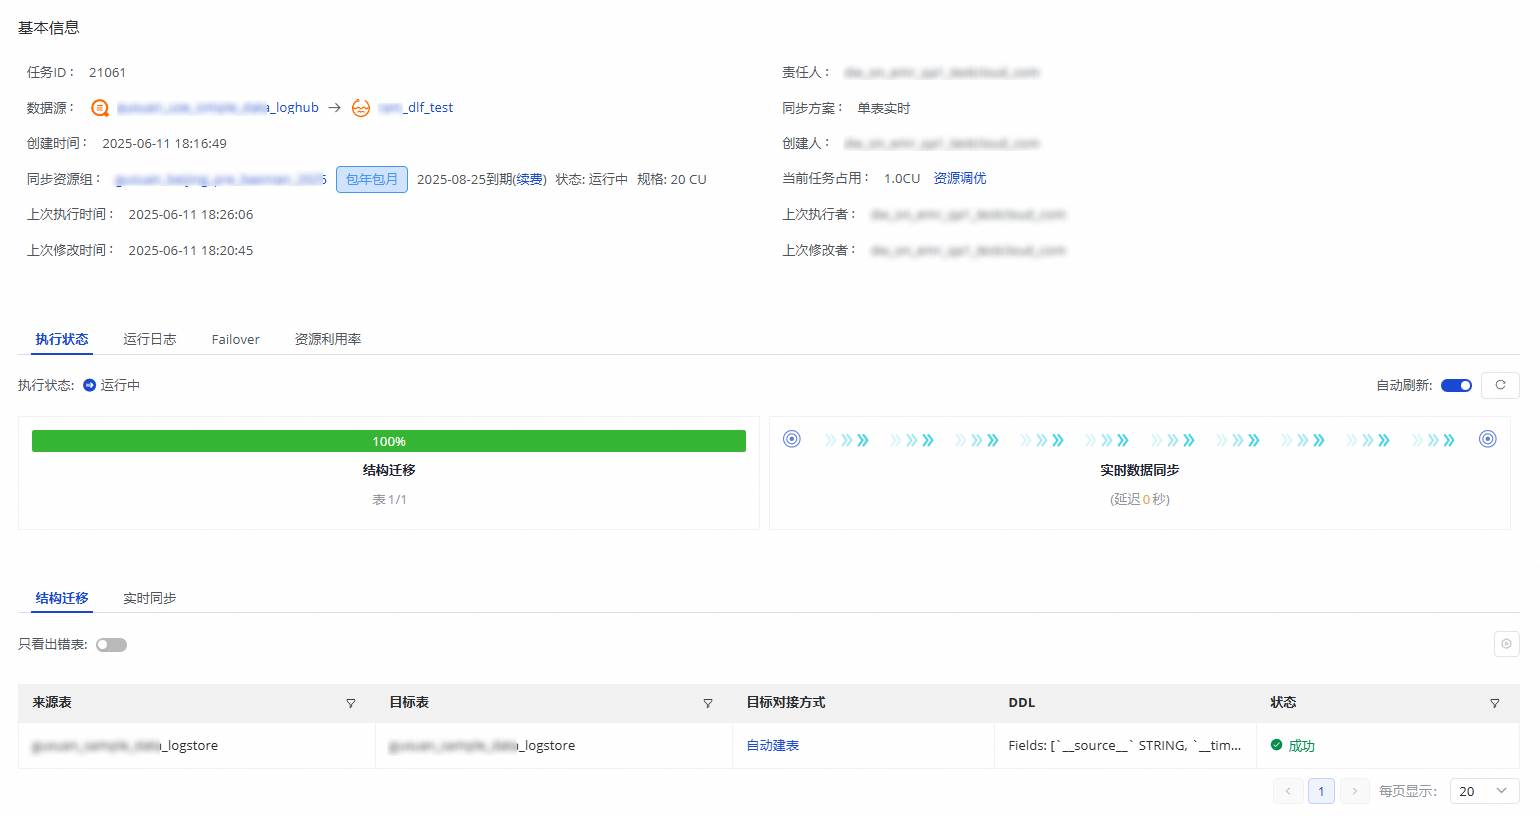Click the 上次执行时间 value 18:26:06
The height and width of the screenshot is (816, 1540).
coord(190,215)
